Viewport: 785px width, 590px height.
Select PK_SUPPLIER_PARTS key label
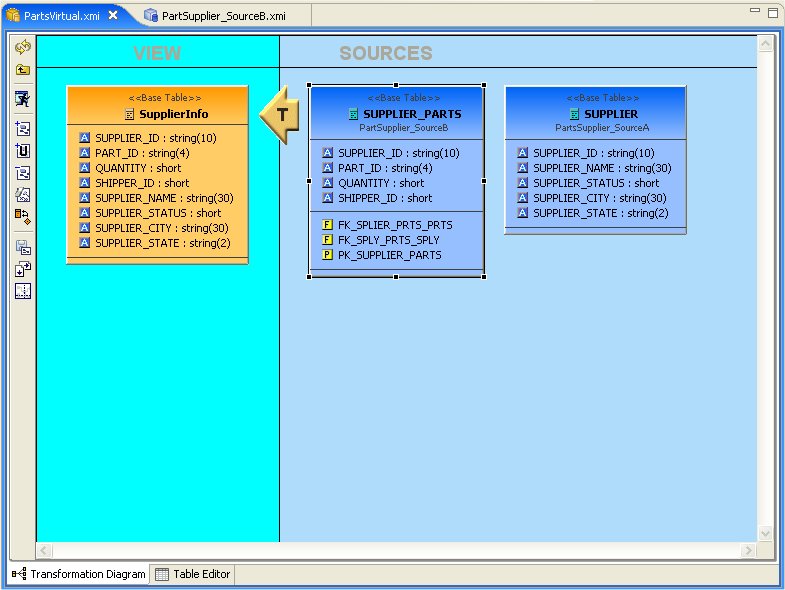point(389,255)
